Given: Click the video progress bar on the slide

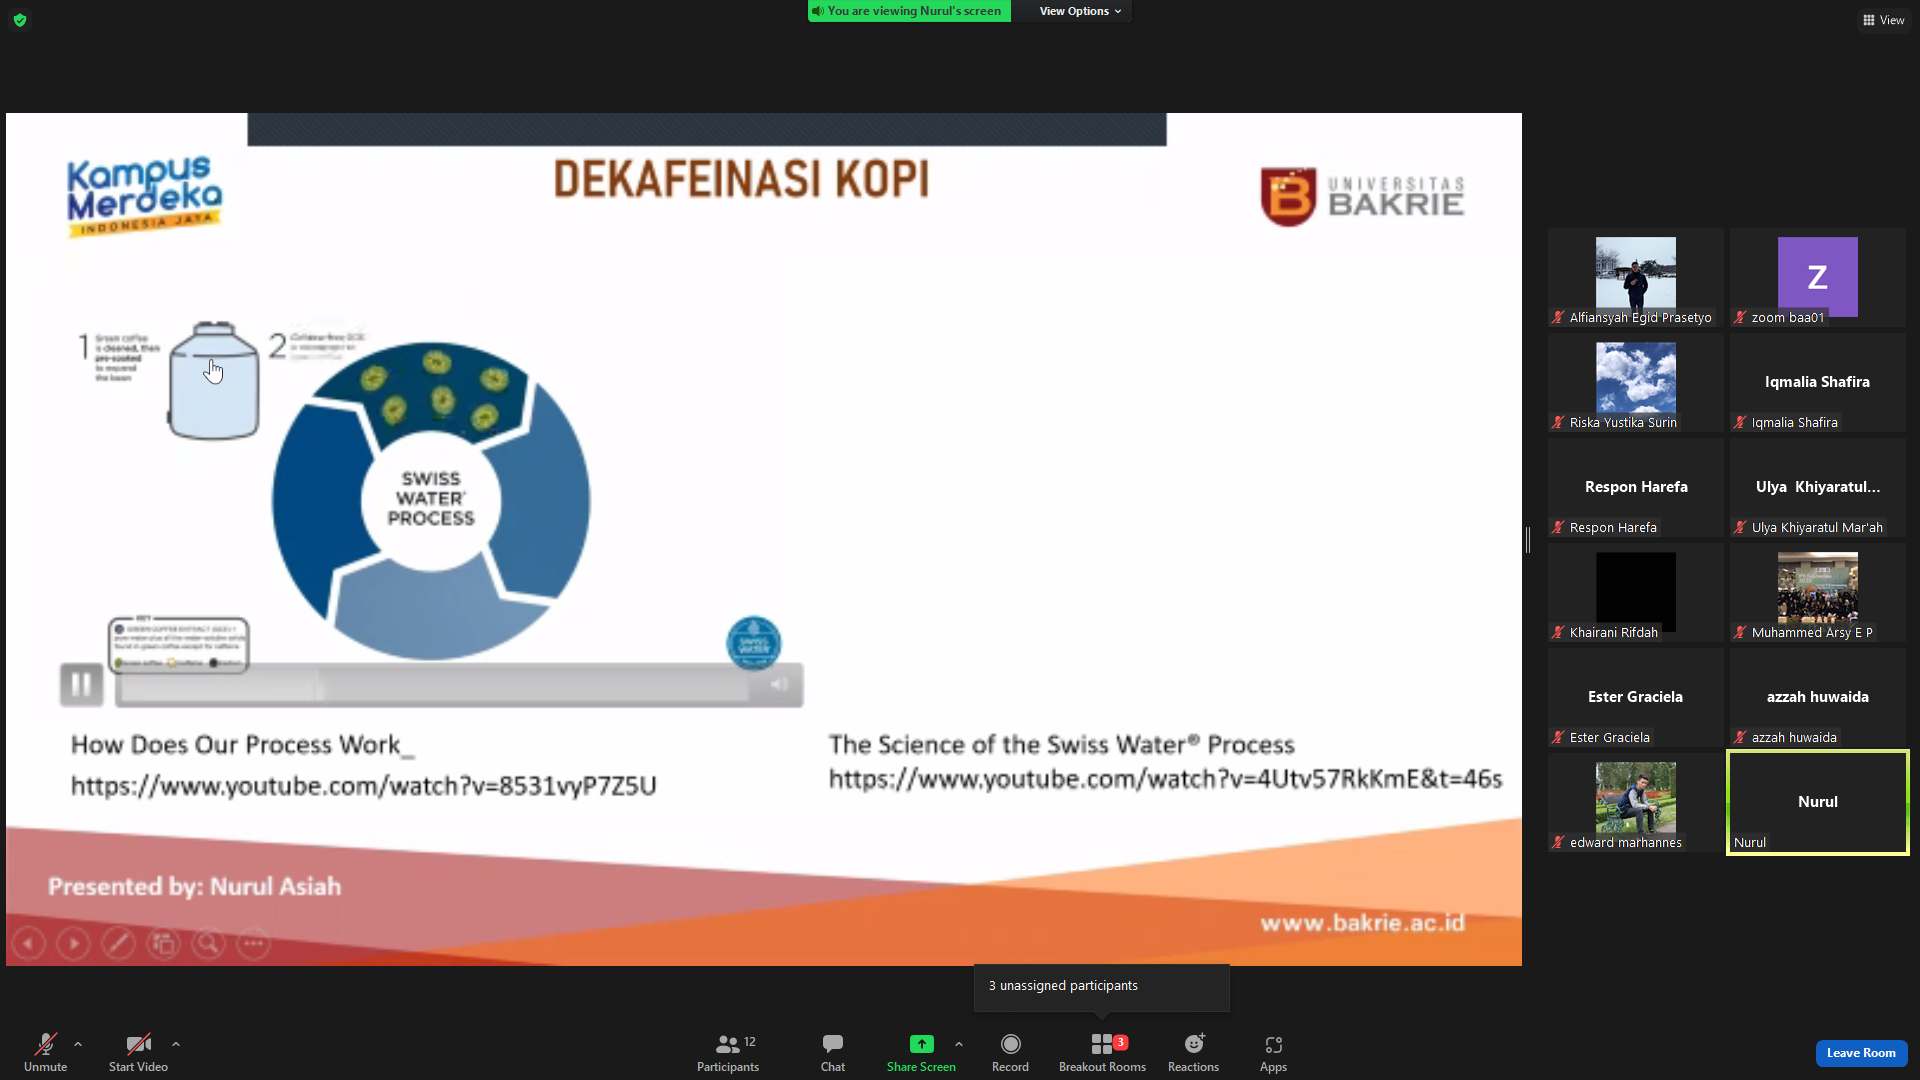Looking at the screenshot, I should point(435,686).
